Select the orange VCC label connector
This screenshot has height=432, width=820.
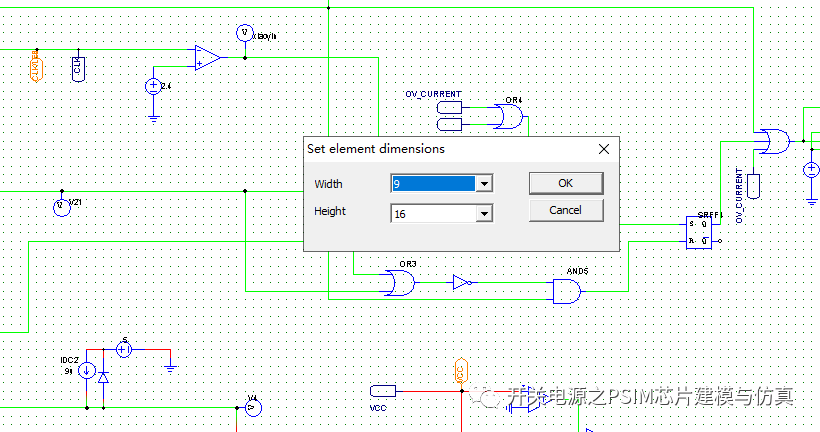461,371
